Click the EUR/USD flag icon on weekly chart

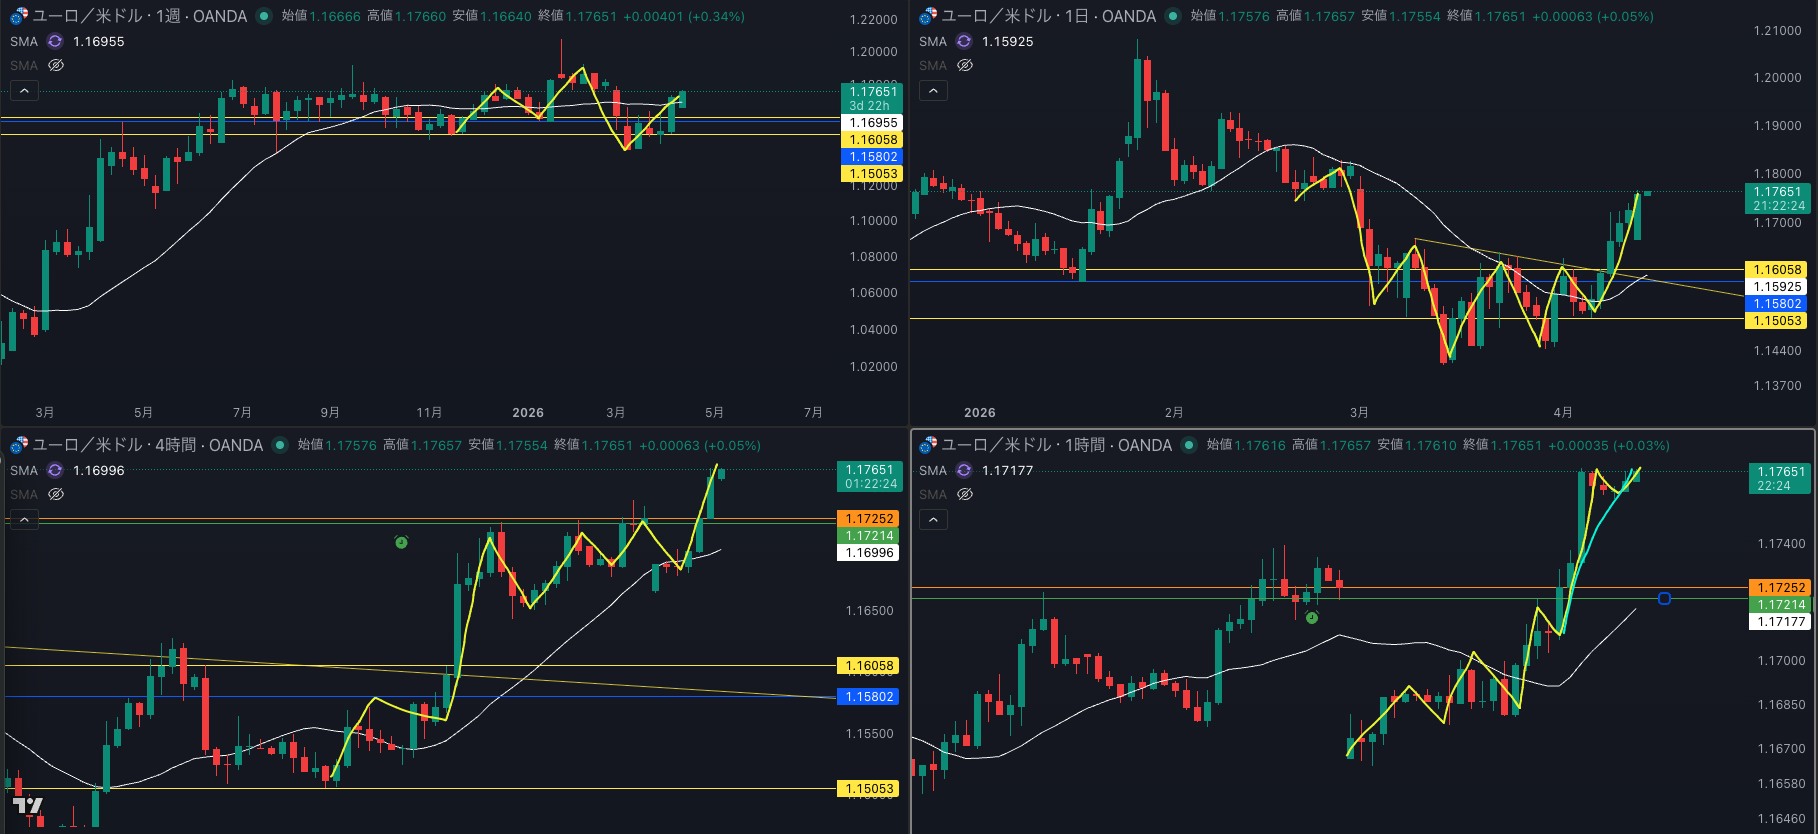tap(19, 16)
